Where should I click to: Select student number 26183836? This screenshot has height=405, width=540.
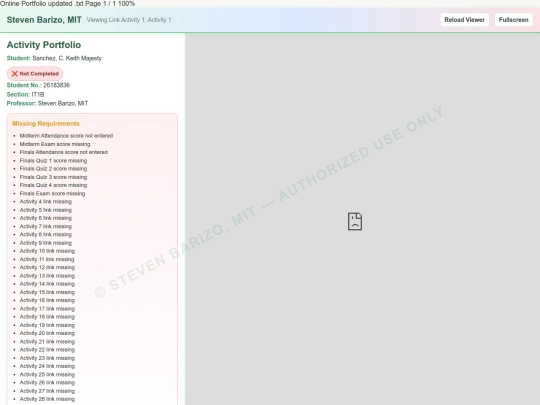click(56, 85)
